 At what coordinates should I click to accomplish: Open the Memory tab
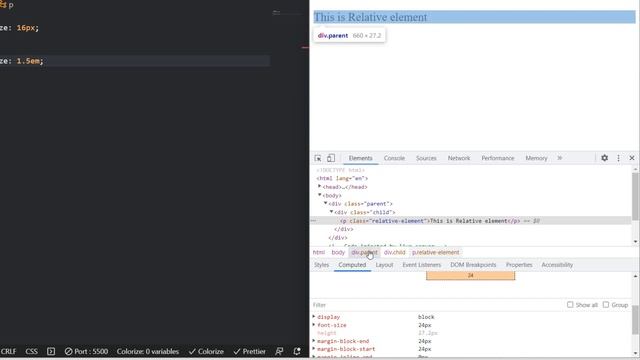pos(536,158)
